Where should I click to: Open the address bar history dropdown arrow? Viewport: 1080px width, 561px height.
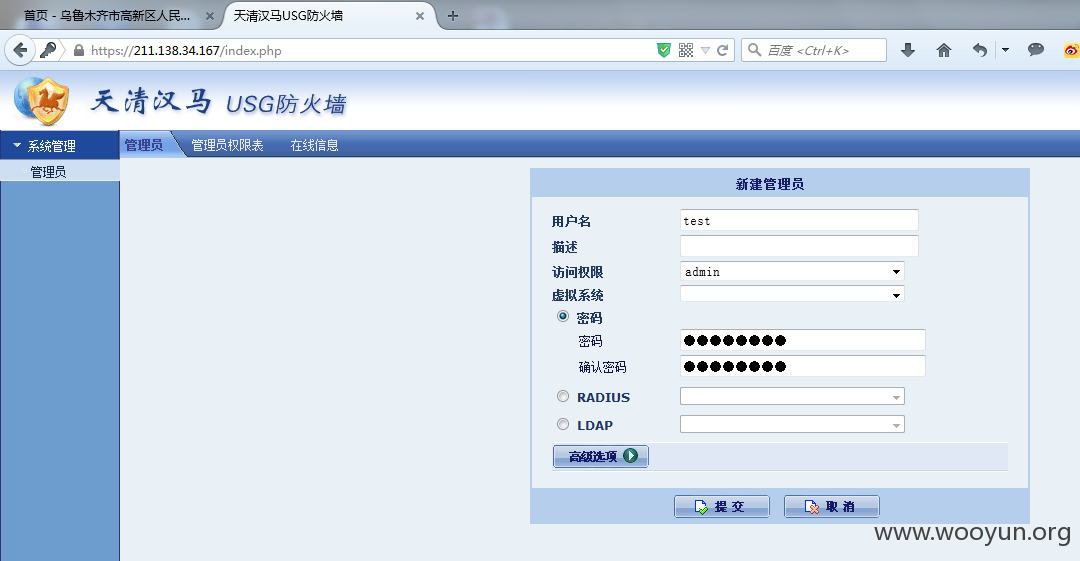coord(705,50)
